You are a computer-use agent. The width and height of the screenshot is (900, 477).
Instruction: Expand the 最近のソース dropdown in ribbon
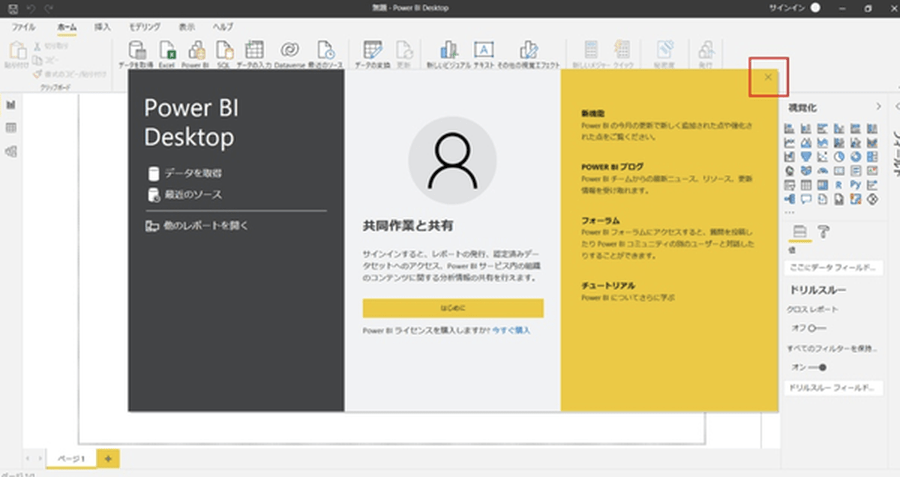tap(325, 64)
